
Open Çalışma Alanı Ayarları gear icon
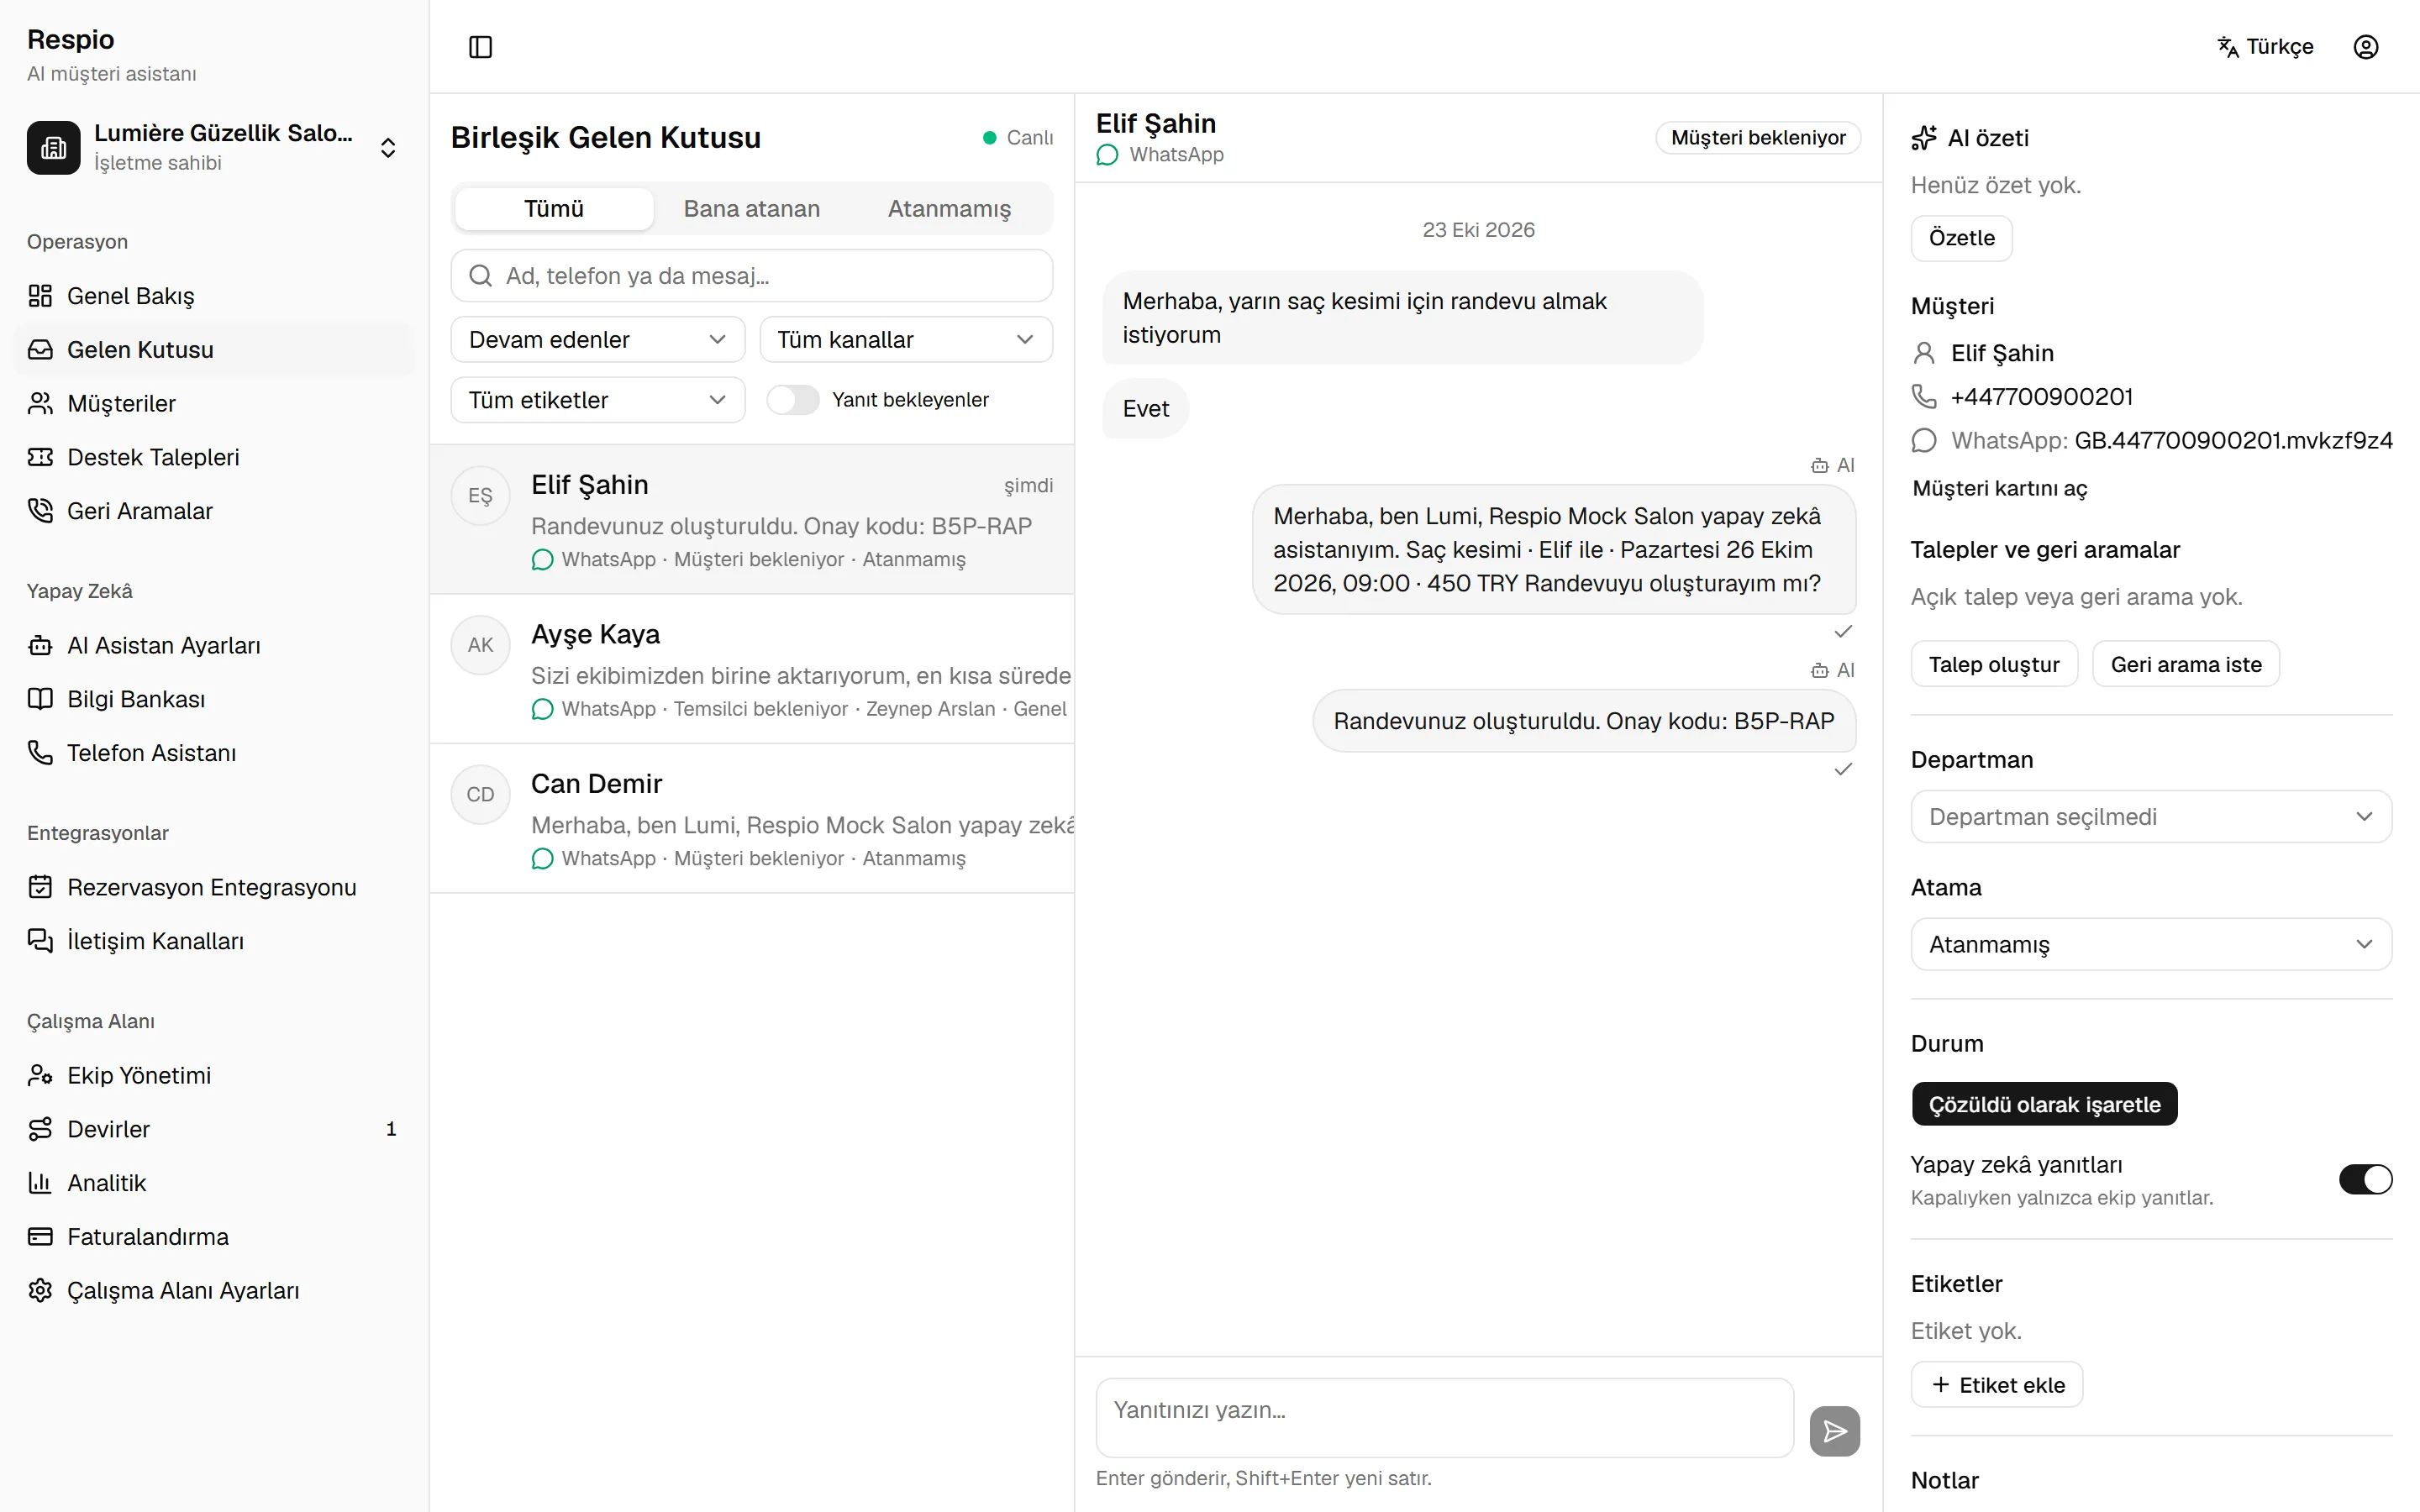(x=40, y=1291)
